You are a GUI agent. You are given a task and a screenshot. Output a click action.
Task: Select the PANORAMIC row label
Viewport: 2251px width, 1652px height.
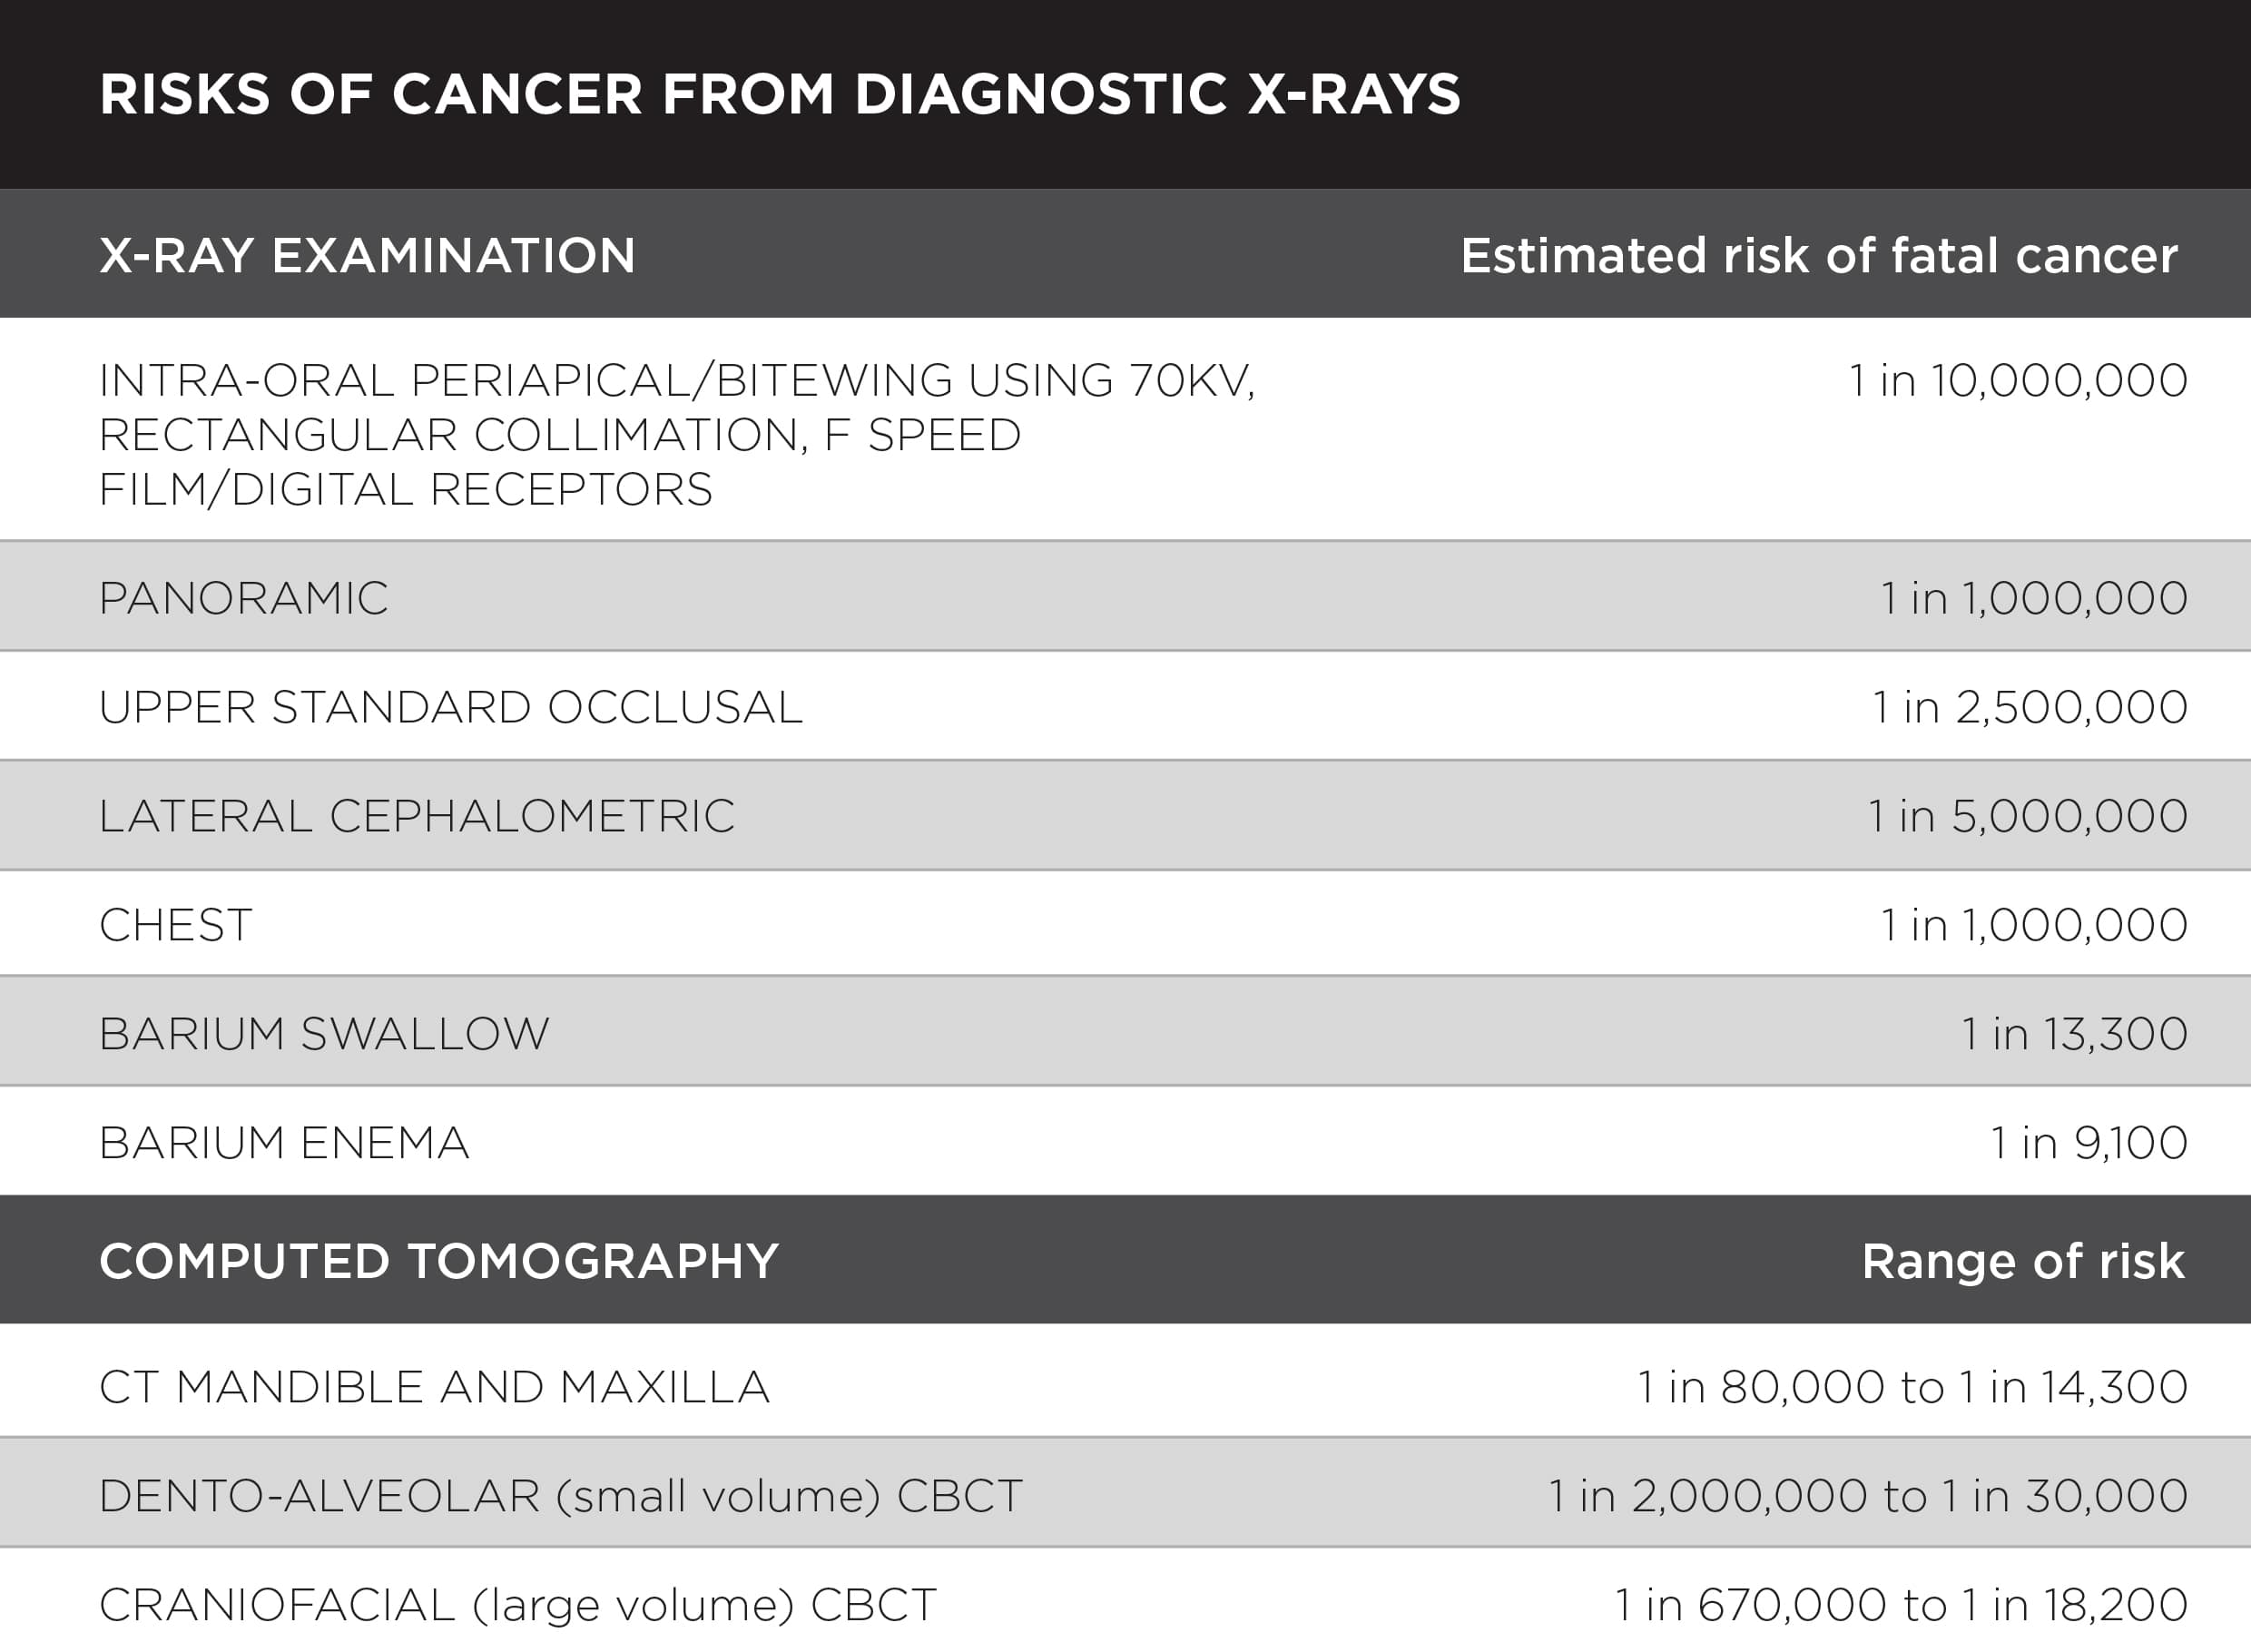coord(243,598)
